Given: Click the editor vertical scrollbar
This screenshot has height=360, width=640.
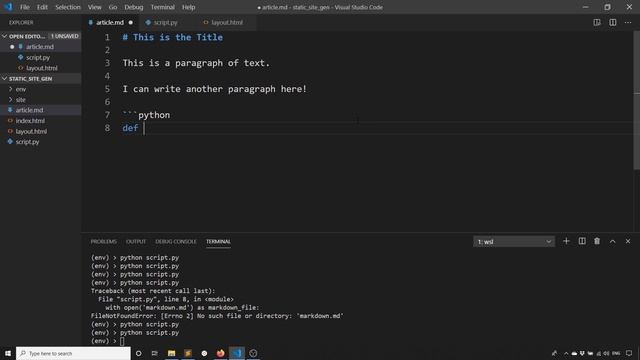Looking at the screenshot, I should 636,100.
